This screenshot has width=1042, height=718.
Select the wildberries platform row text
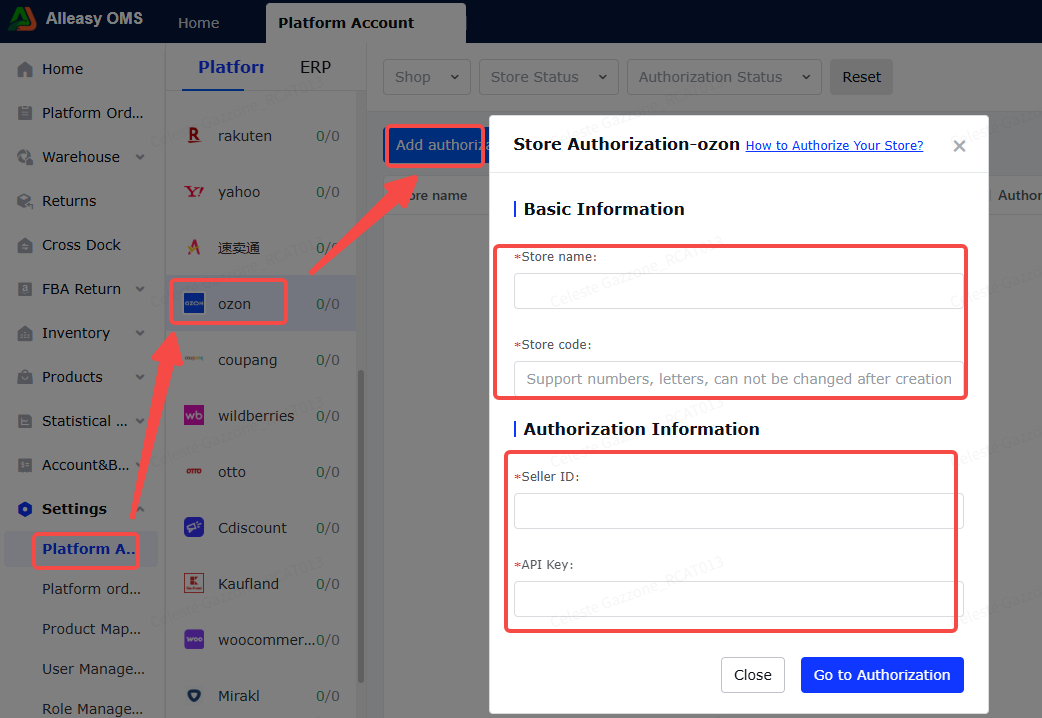coord(256,416)
